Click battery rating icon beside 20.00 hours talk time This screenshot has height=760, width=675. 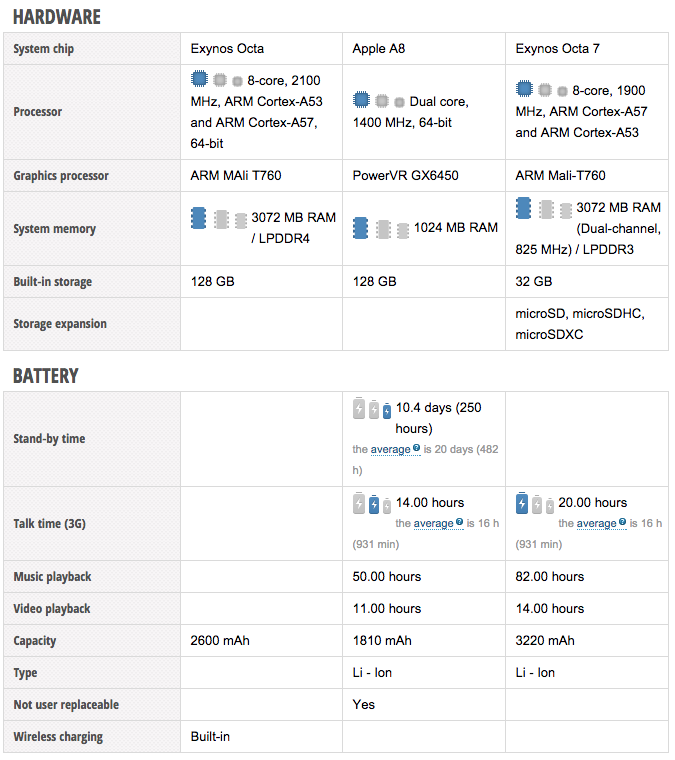tap(535, 504)
